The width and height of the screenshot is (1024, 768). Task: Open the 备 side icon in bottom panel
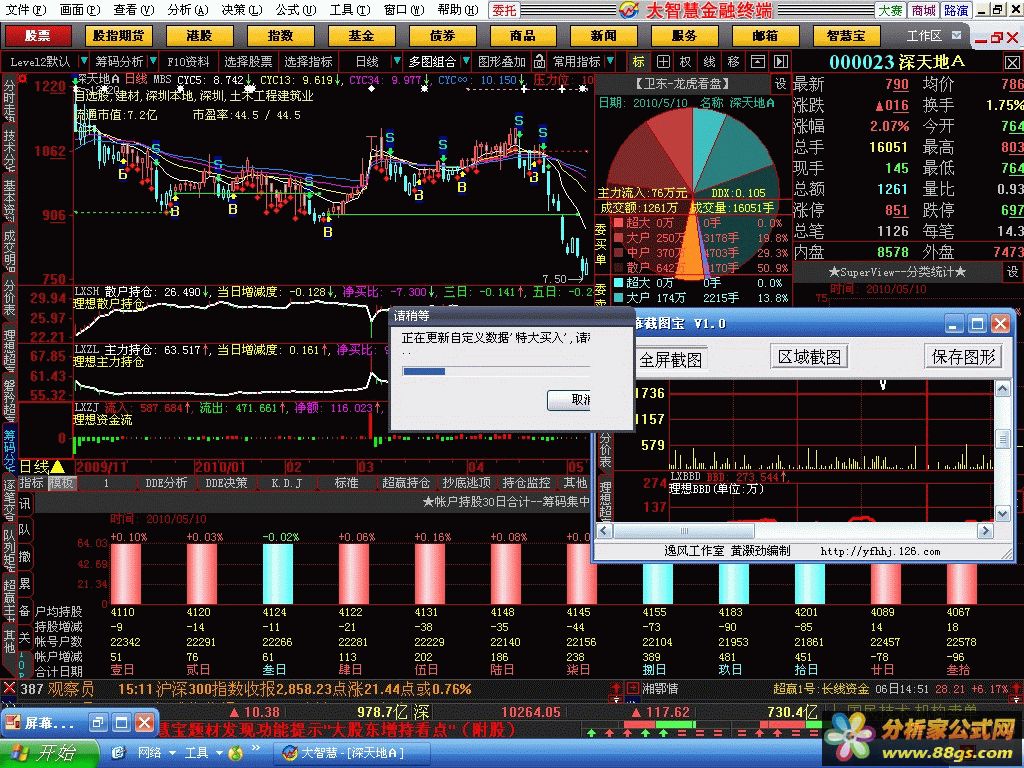24,610
